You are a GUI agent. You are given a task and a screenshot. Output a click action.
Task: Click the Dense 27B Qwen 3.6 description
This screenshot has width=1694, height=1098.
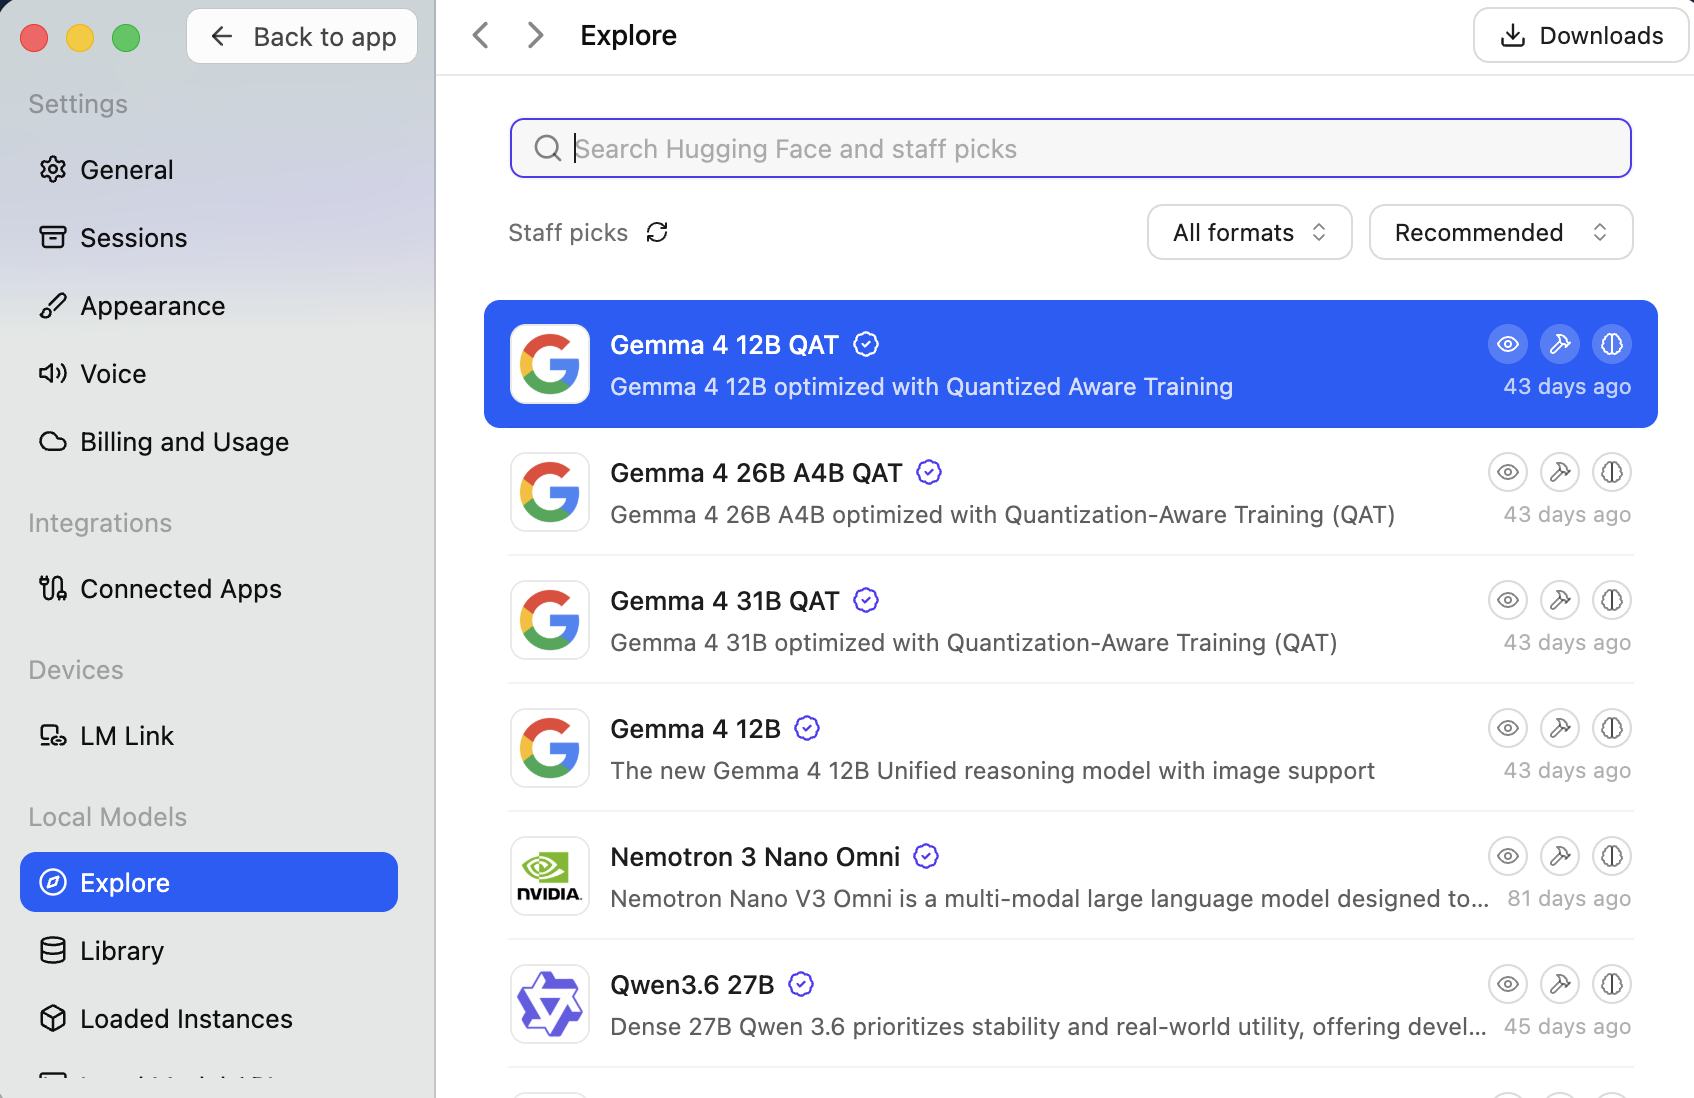(x=1048, y=1027)
